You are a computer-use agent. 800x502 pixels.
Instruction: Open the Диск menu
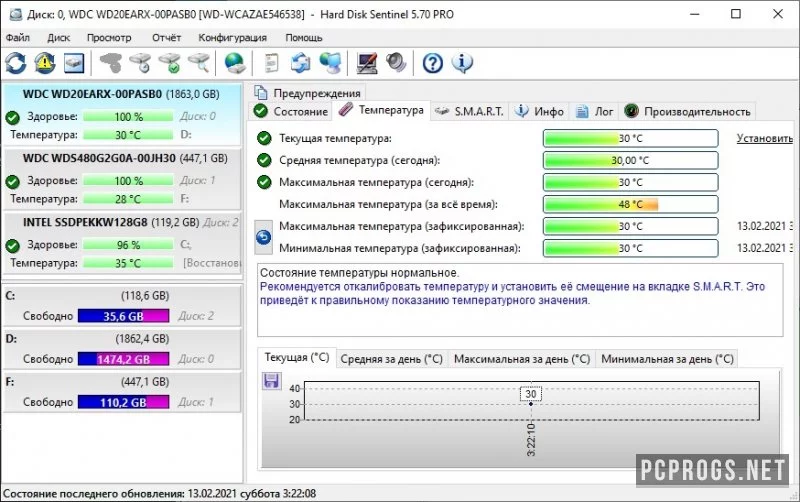[x=59, y=38]
